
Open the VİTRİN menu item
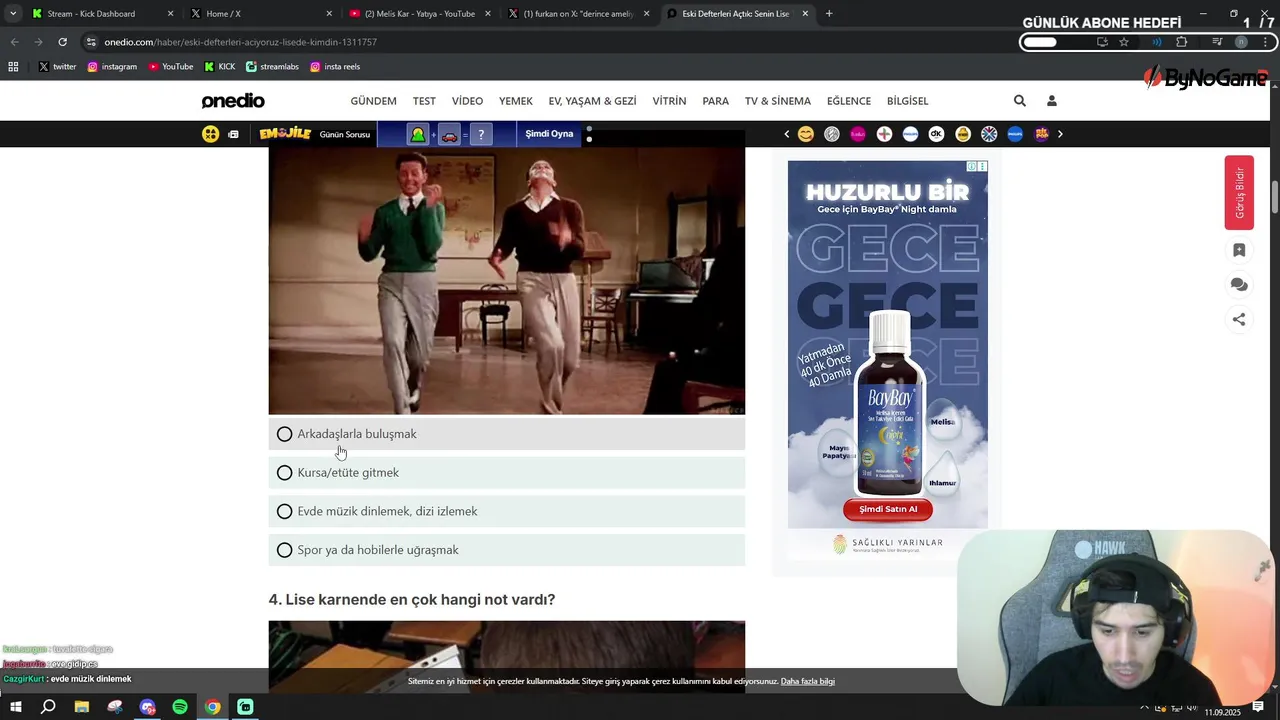coord(669,101)
